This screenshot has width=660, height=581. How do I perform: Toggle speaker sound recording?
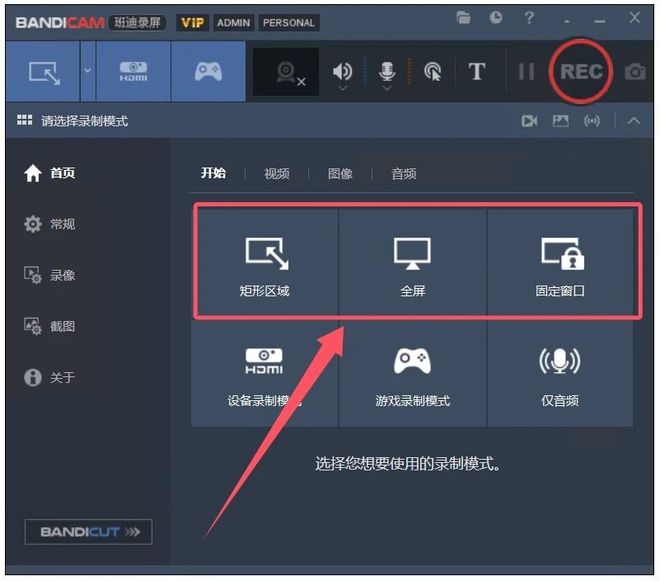343,71
